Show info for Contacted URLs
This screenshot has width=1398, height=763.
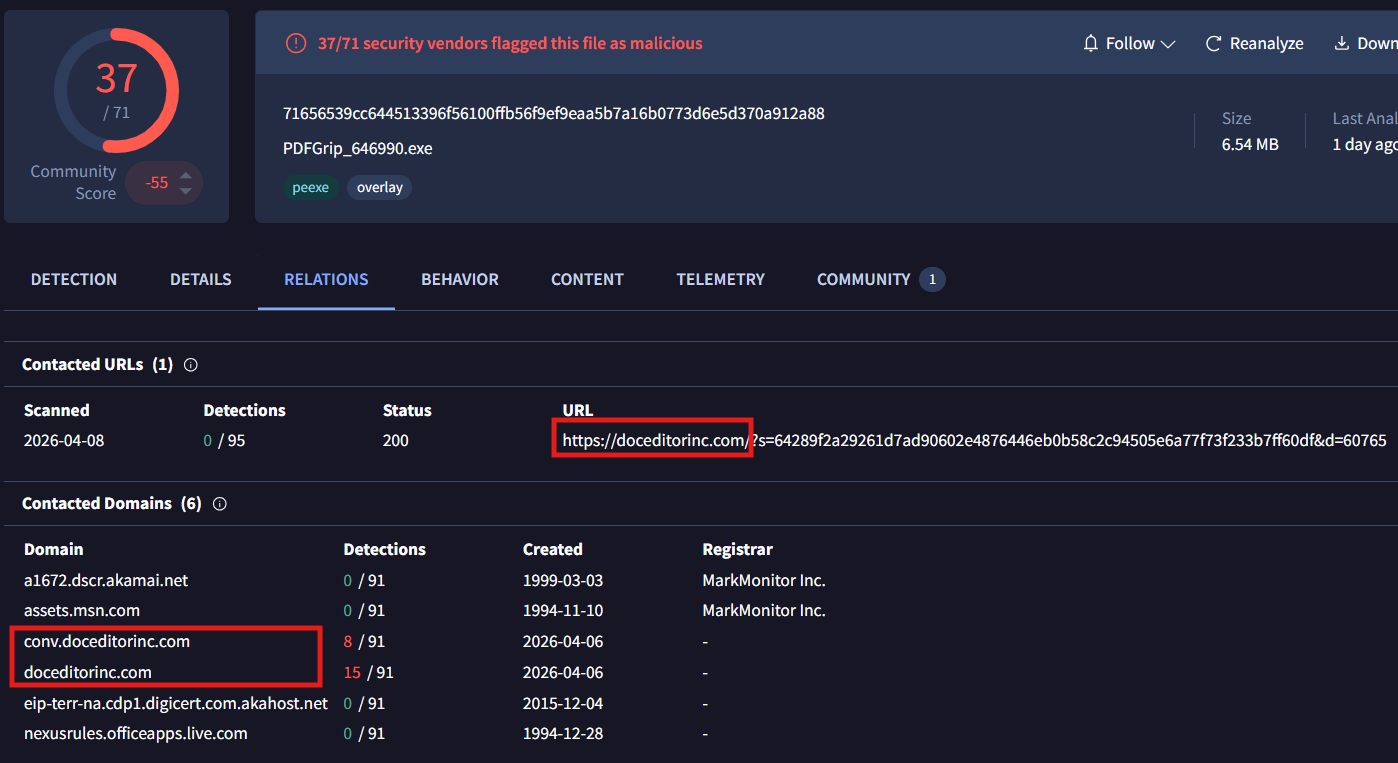click(x=191, y=365)
